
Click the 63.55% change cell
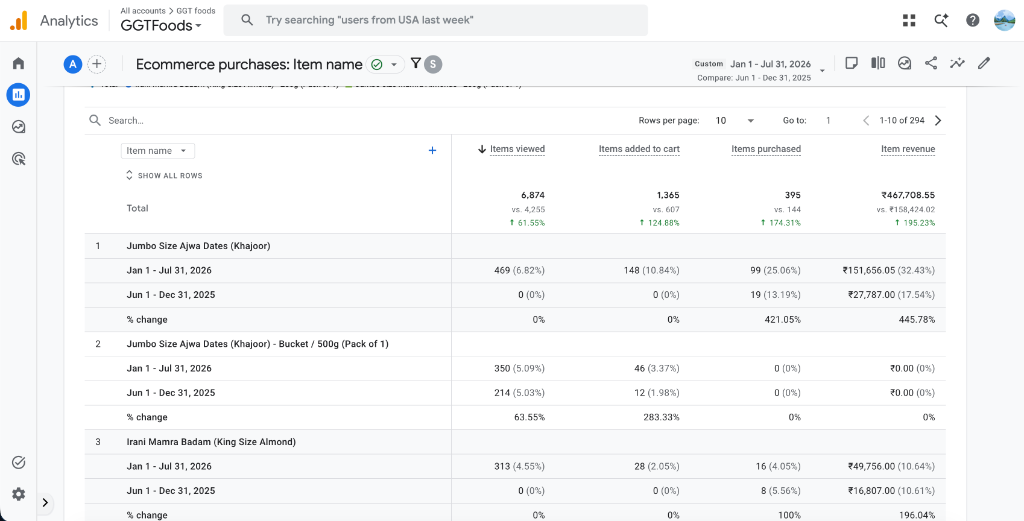[x=528, y=417]
